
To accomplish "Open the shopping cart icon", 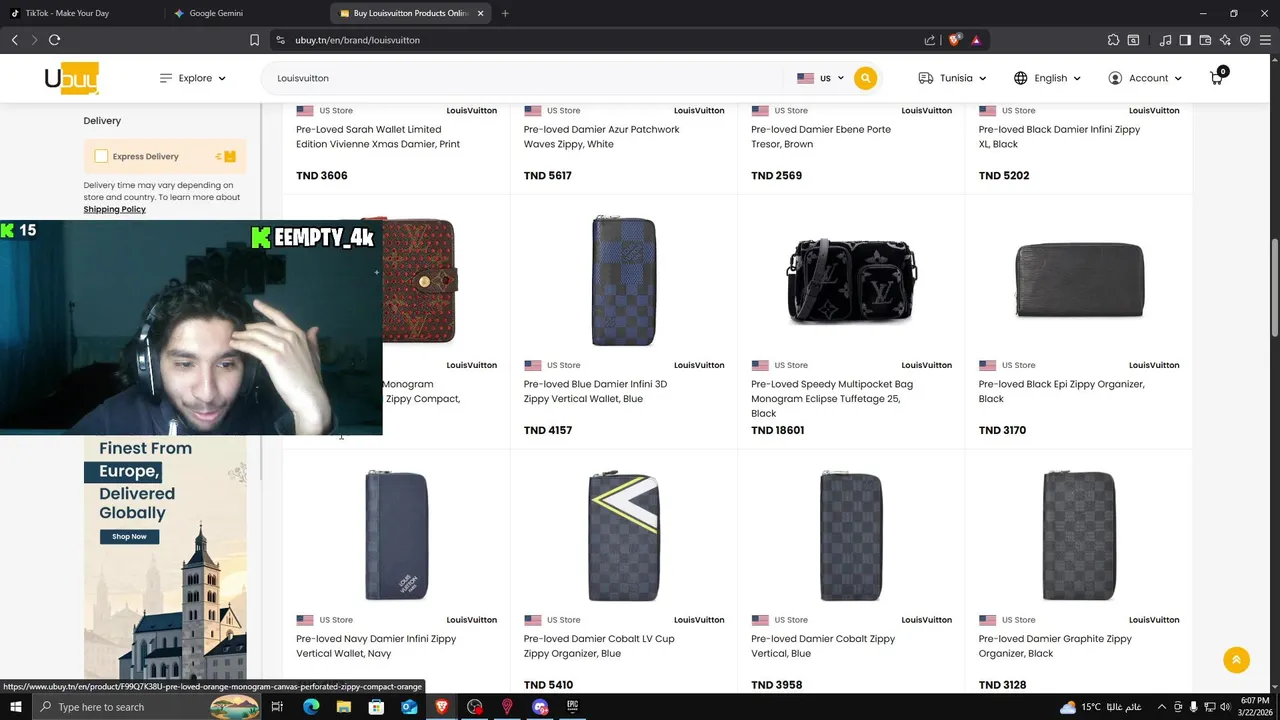I will tap(1217, 77).
